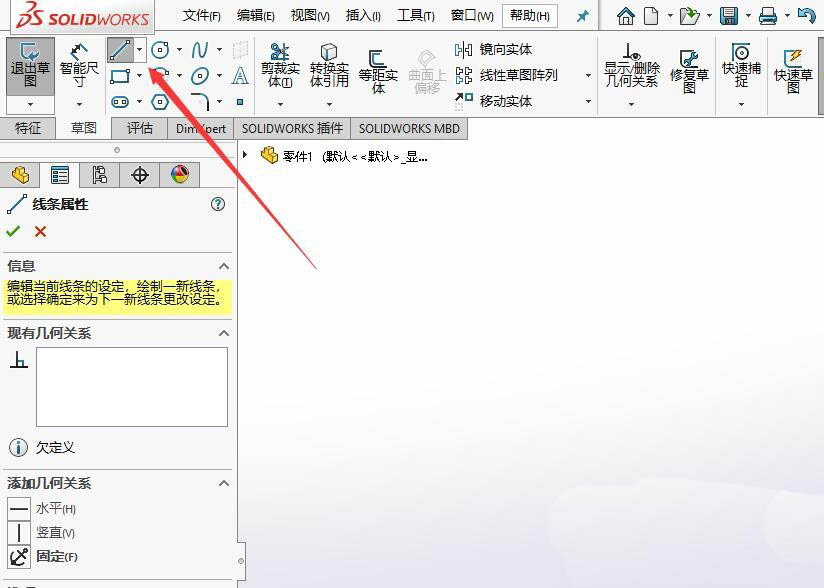
Task: Open help for 线条属性 panel
Action: click(x=218, y=204)
